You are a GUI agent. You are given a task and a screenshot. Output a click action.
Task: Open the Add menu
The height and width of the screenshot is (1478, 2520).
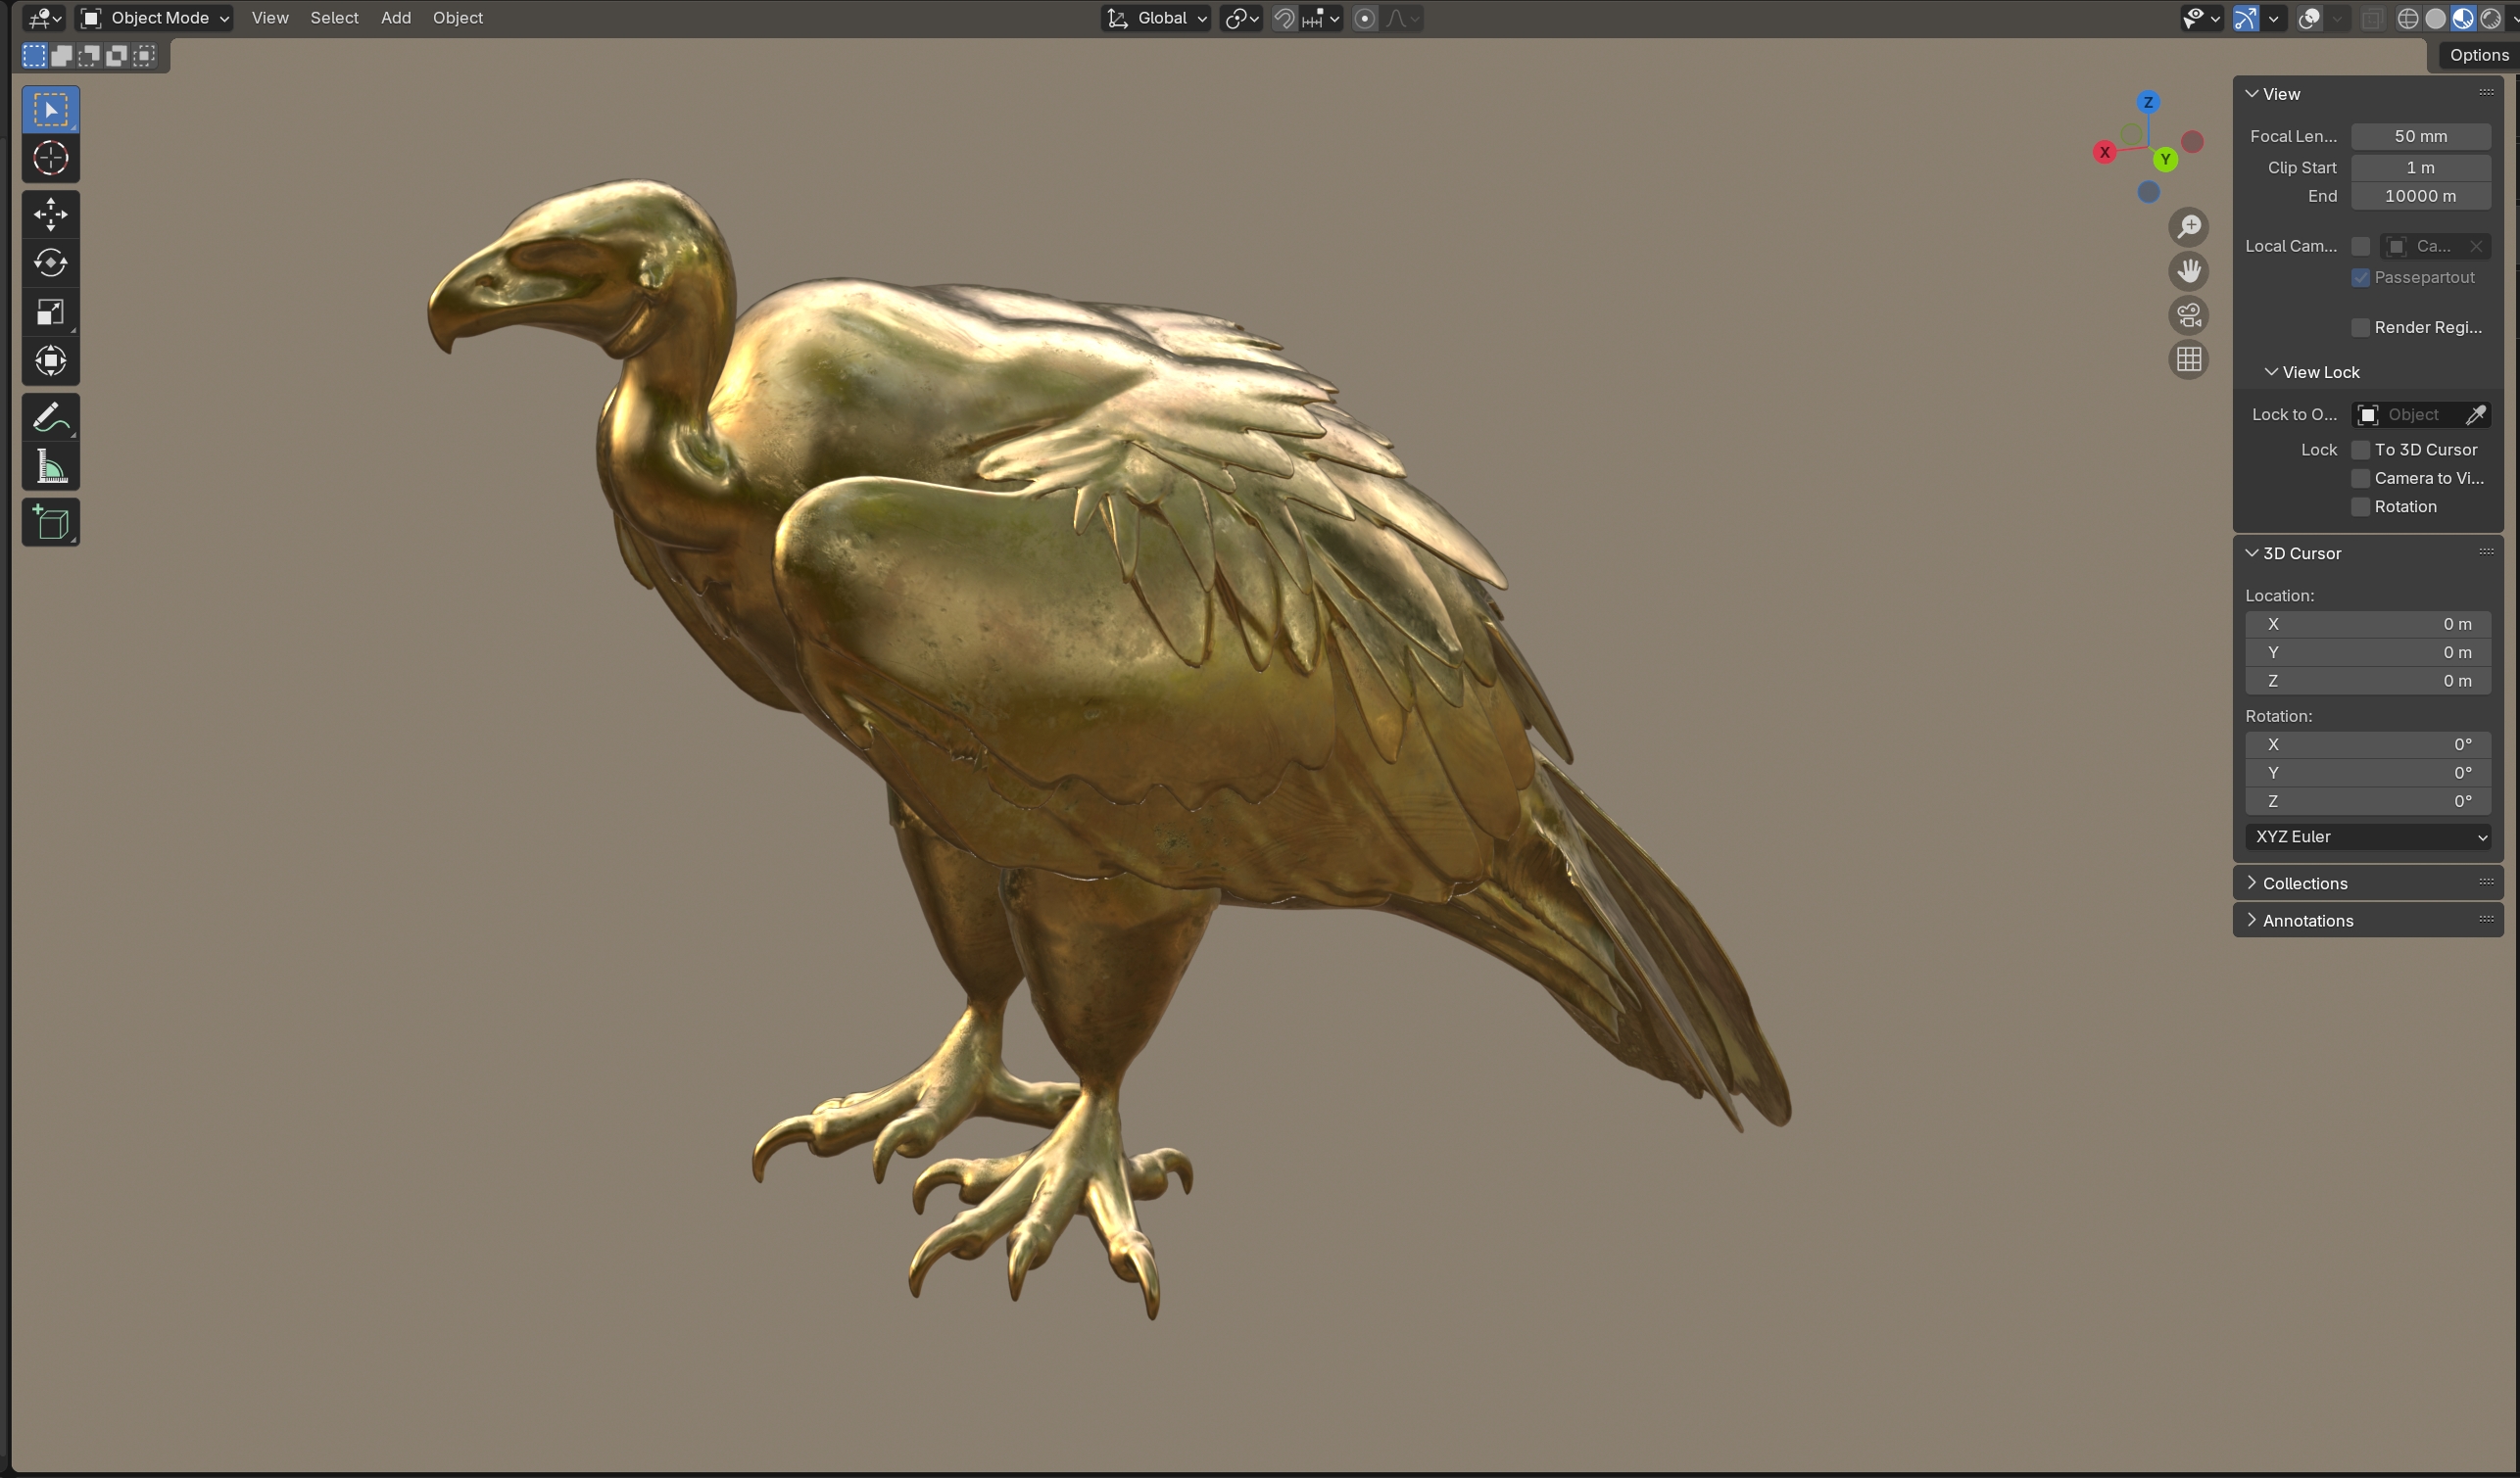tap(395, 18)
